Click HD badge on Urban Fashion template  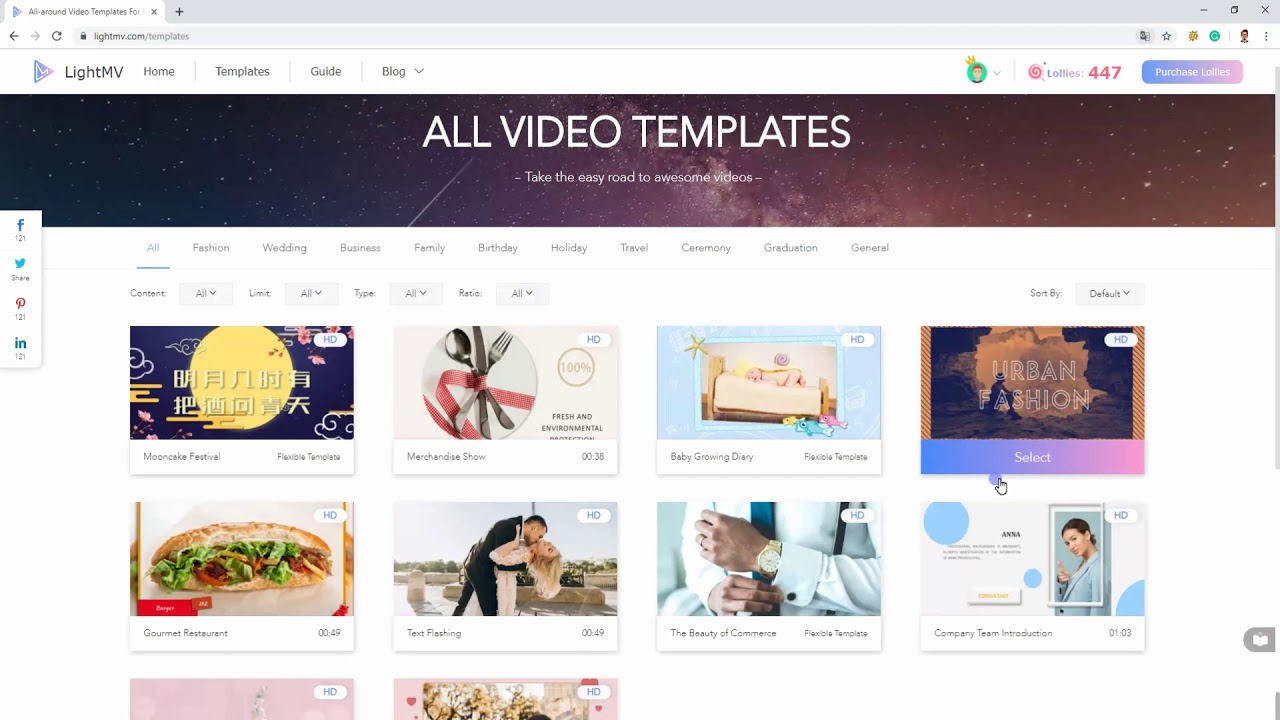coord(1121,340)
